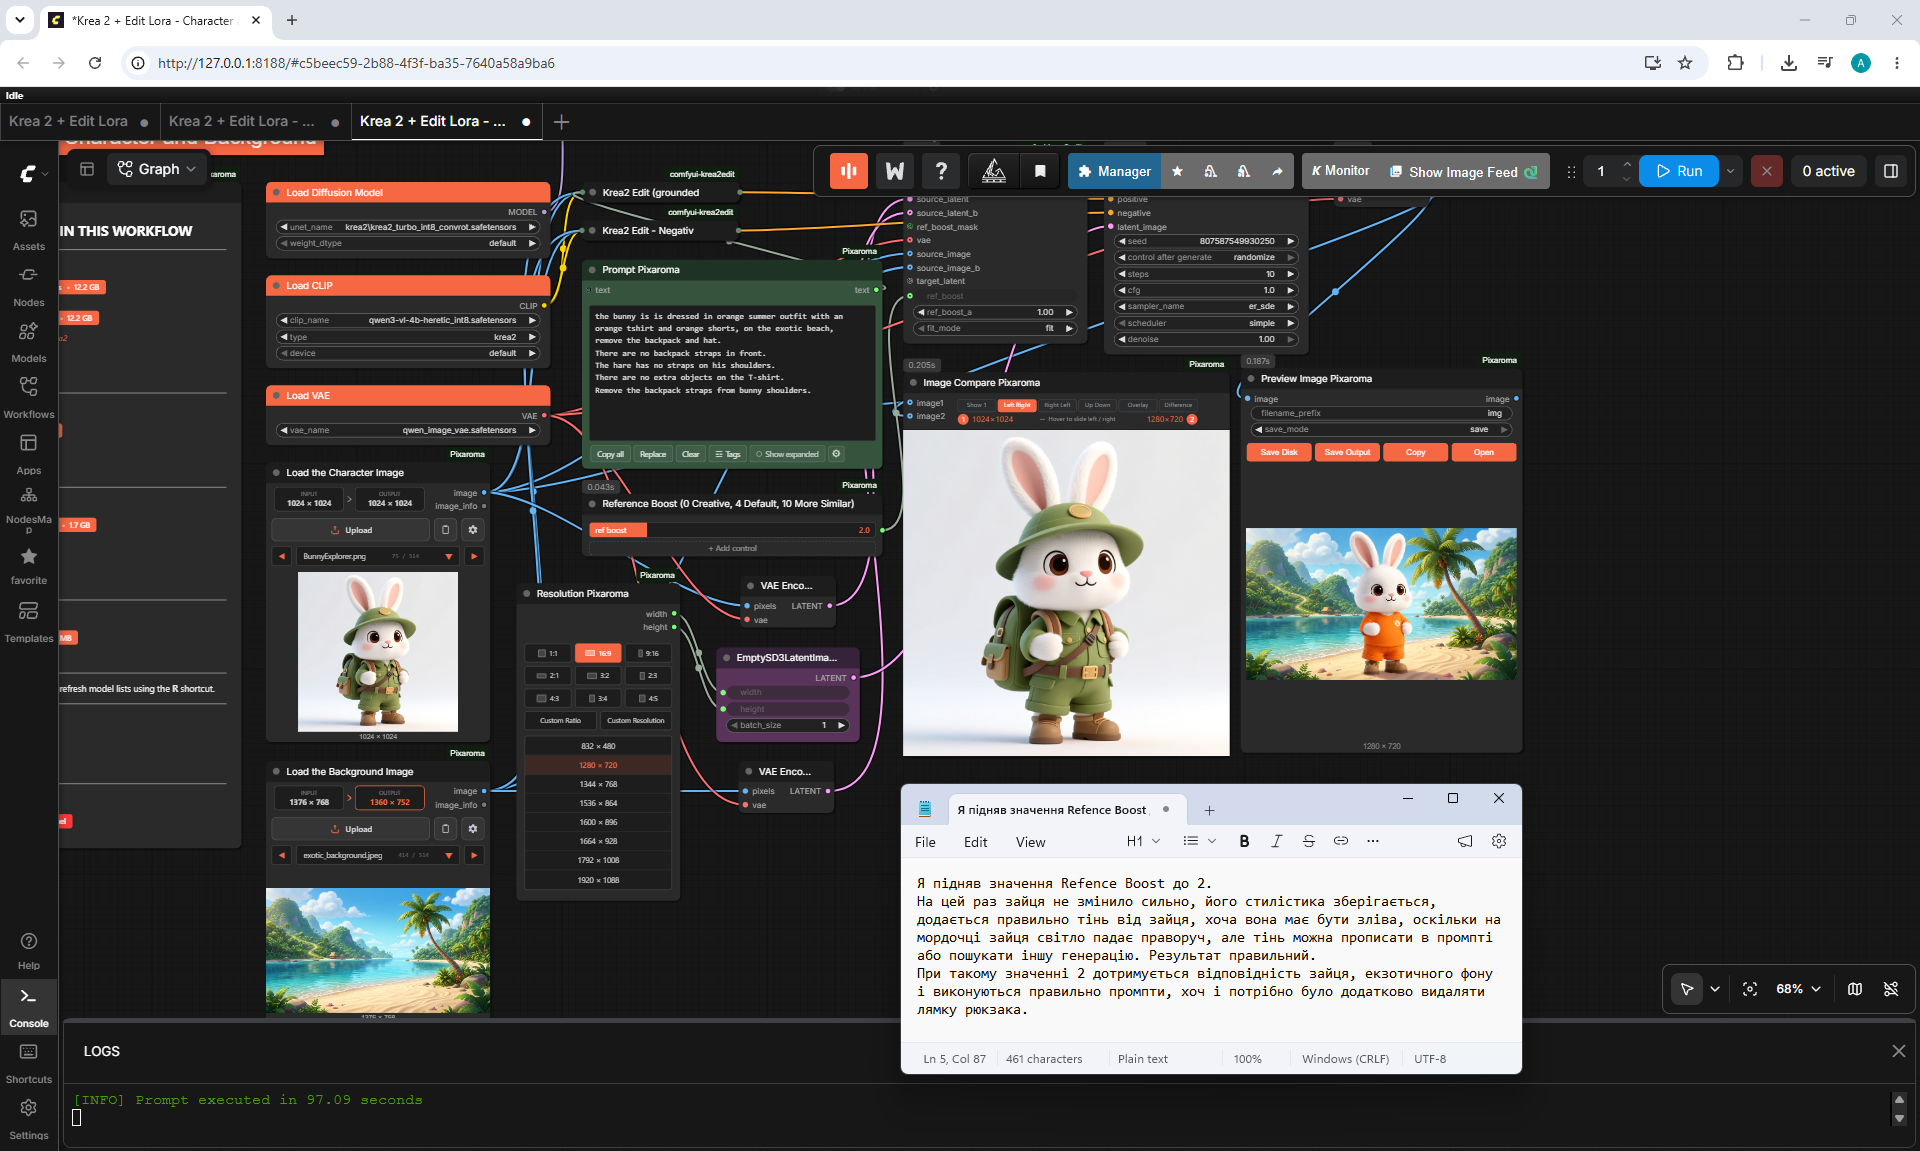Image resolution: width=1920 pixels, height=1151 pixels.
Task: Click the share arrow icon in Manager group
Action: click(1277, 171)
